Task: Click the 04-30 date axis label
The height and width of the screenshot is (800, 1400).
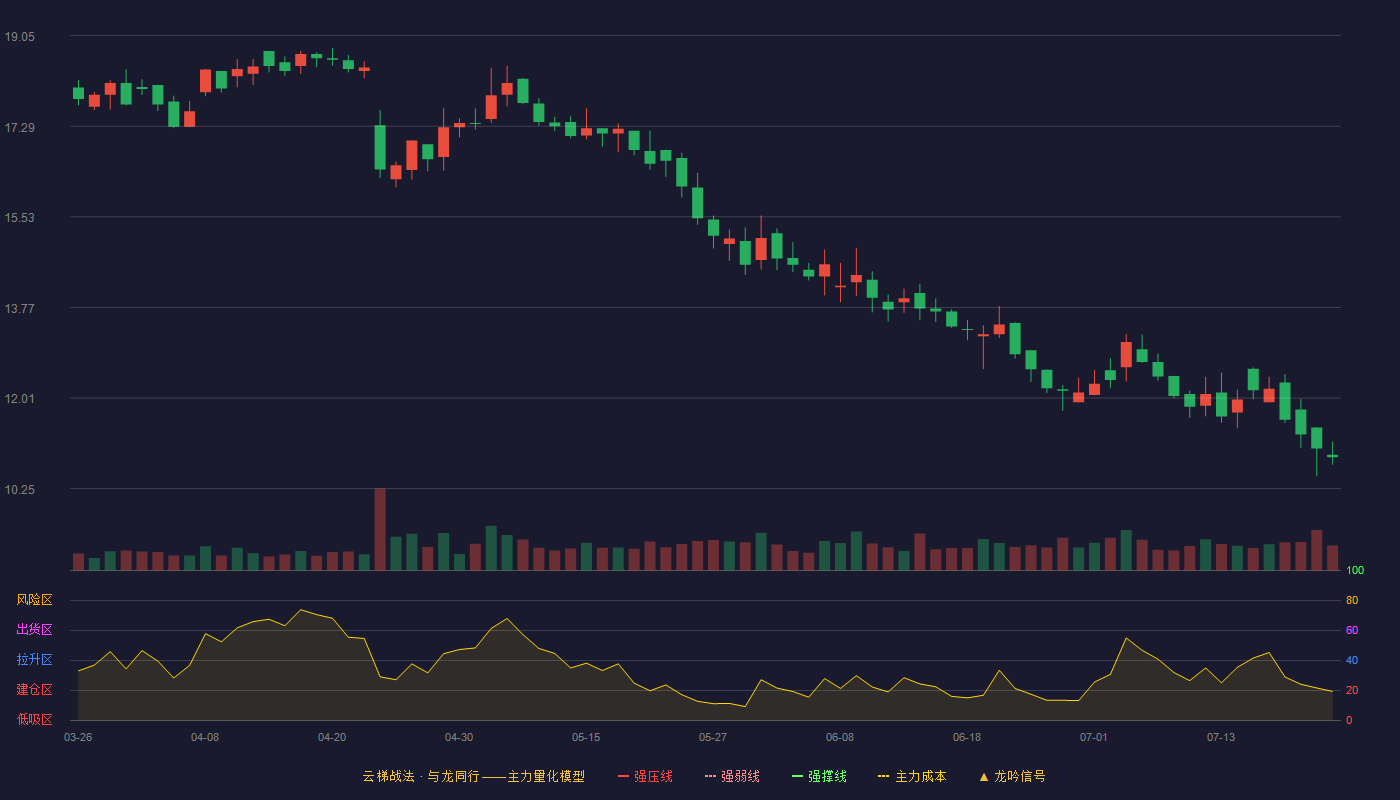Action: tap(459, 737)
